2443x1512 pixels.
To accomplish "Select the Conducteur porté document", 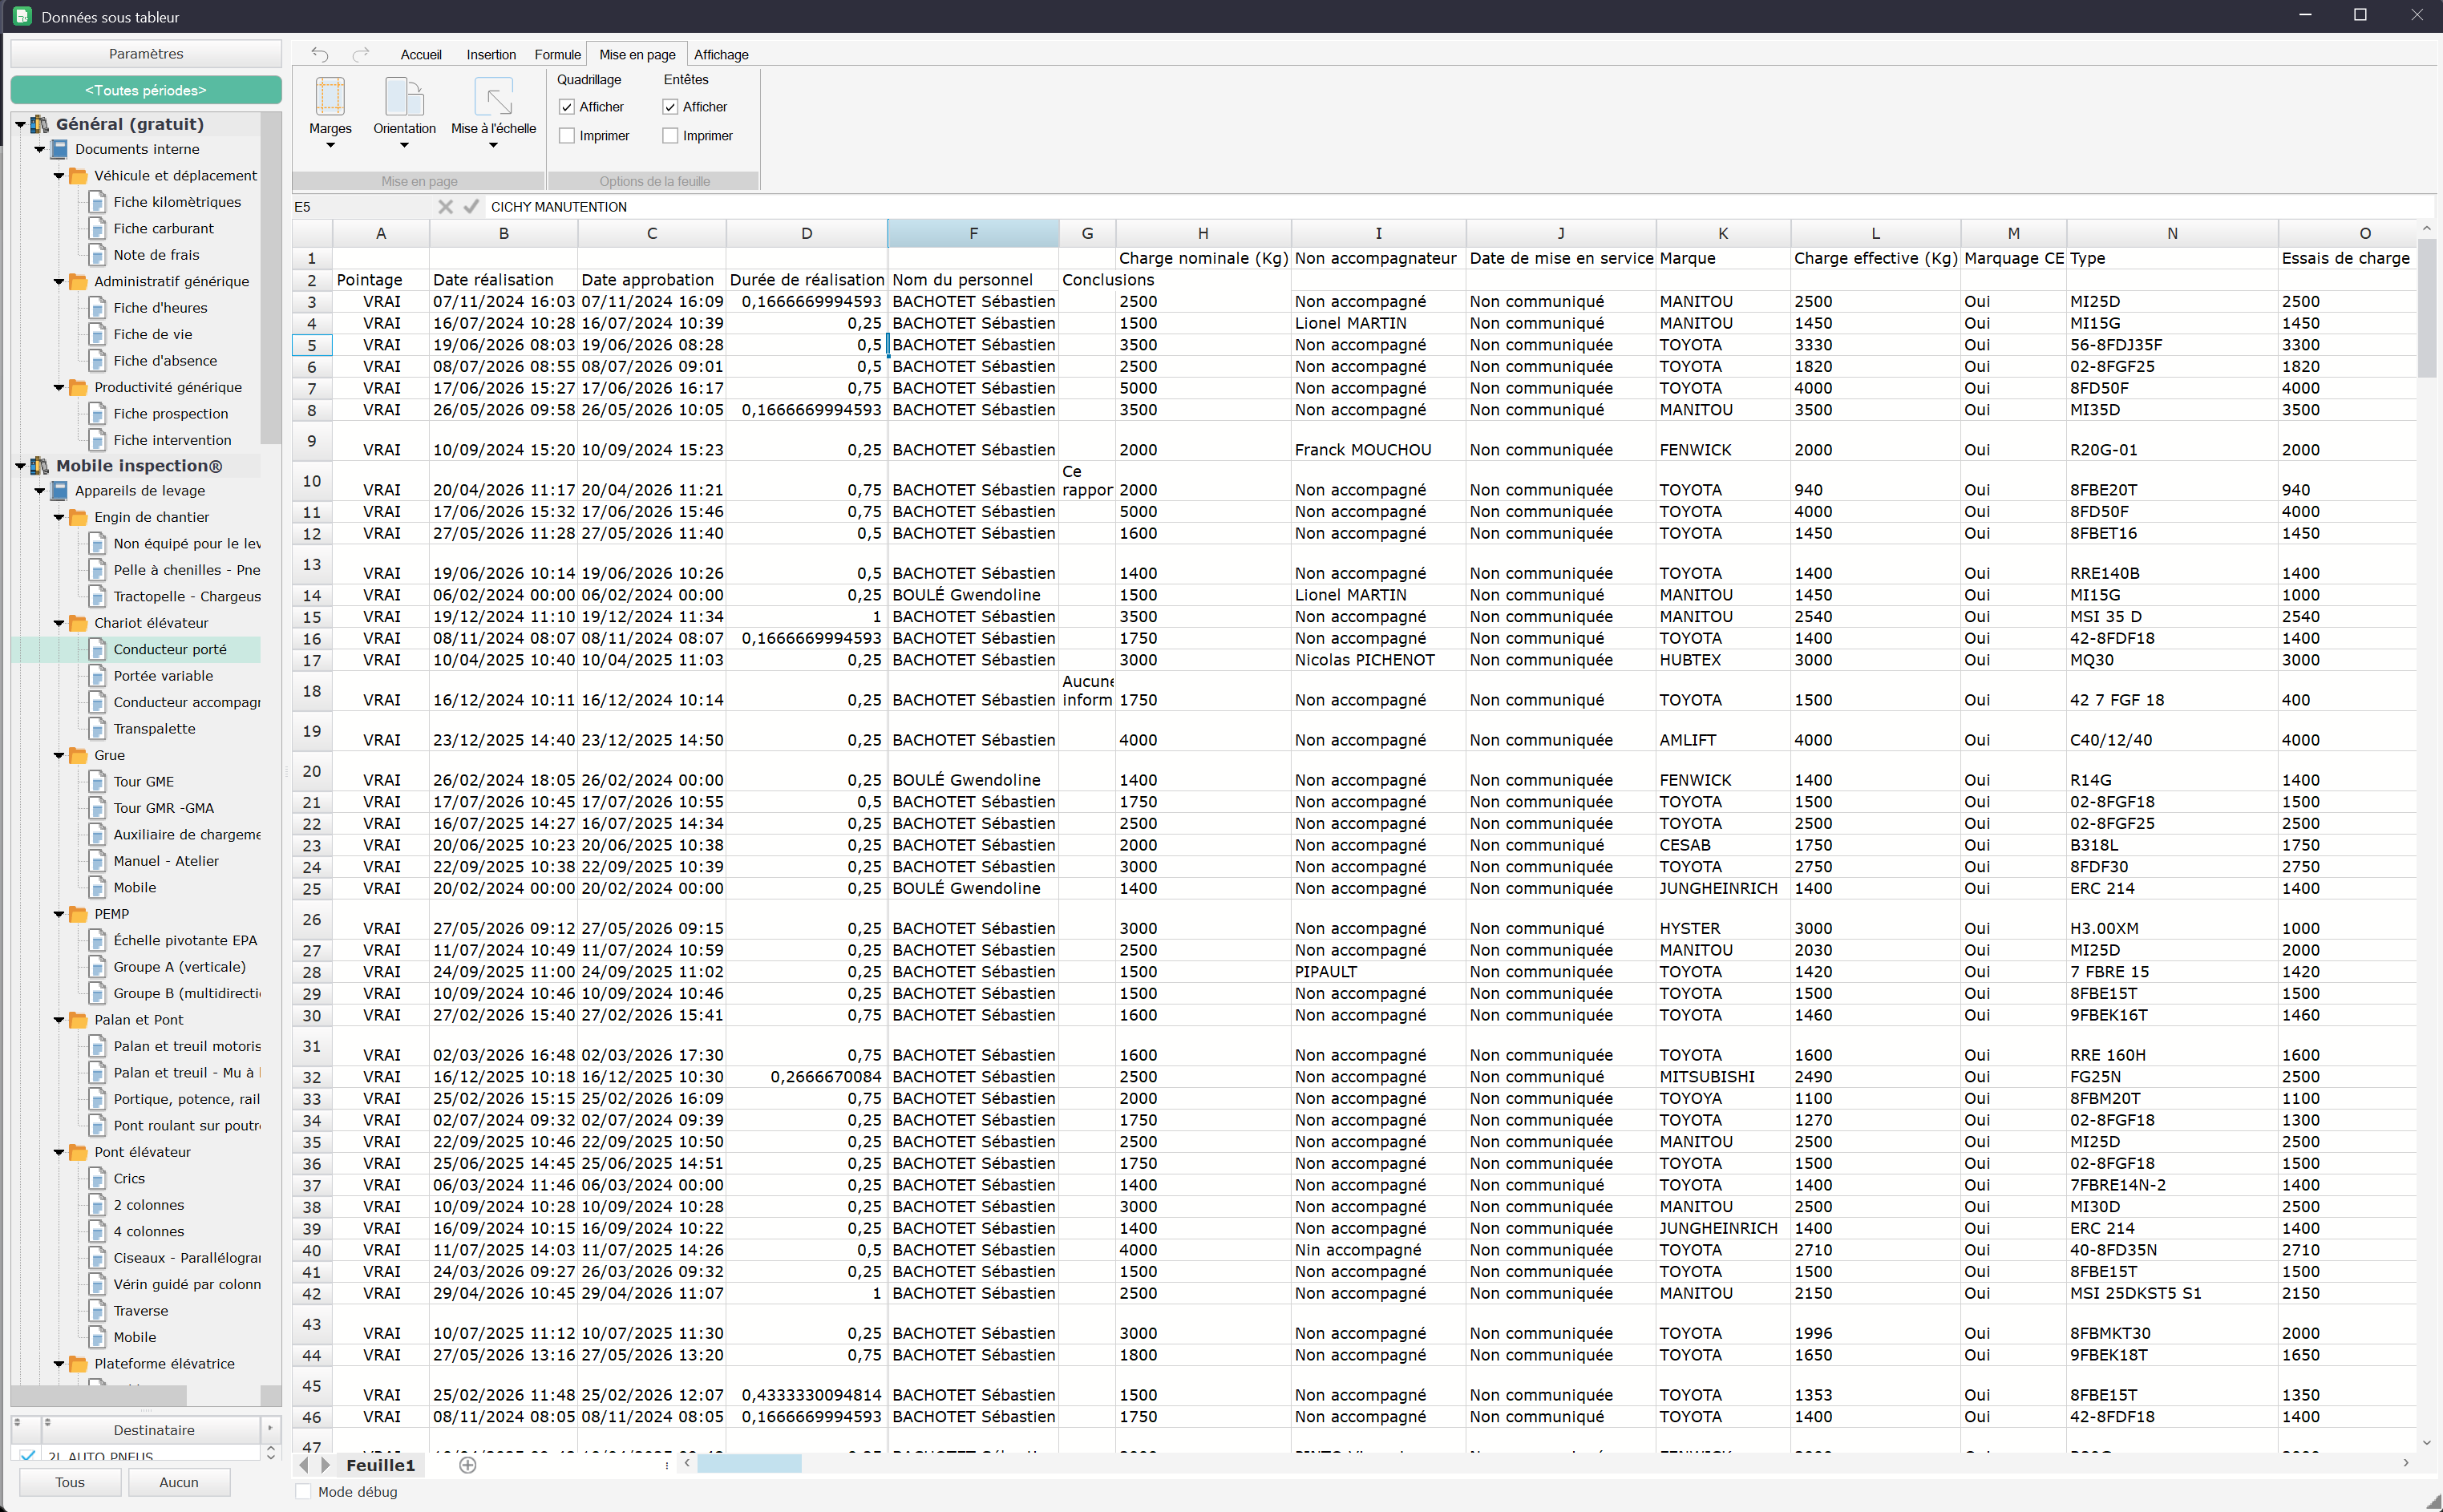I will click(x=170, y=649).
